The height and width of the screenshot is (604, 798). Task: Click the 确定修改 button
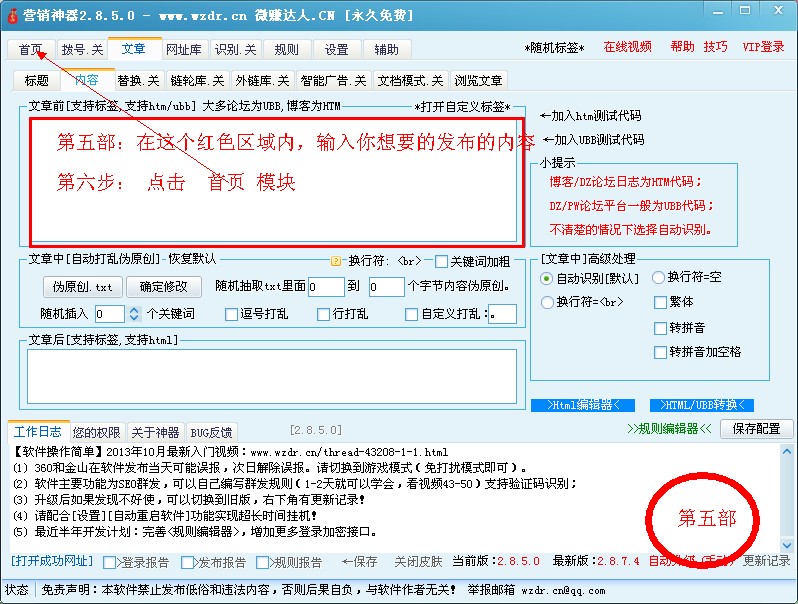(163, 287)
